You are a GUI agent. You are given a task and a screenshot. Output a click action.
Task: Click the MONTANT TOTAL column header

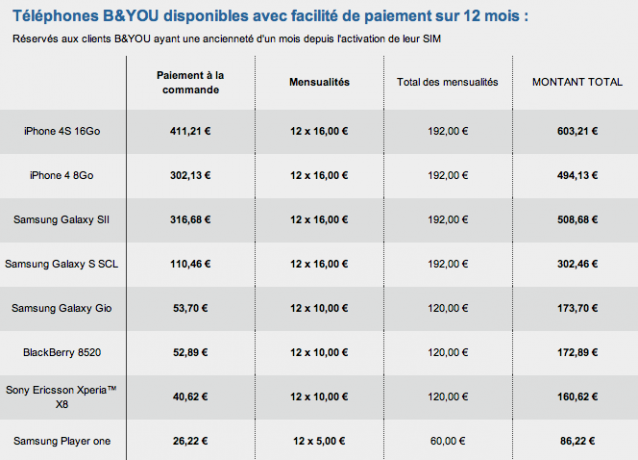[x=577, y=82]
